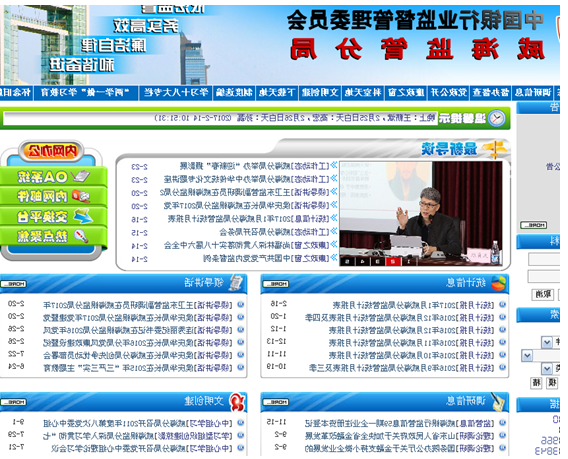Open 理论调研 山东省人民政府 item dated 9-2
The image size is (568, 459).
pos(400,435)
